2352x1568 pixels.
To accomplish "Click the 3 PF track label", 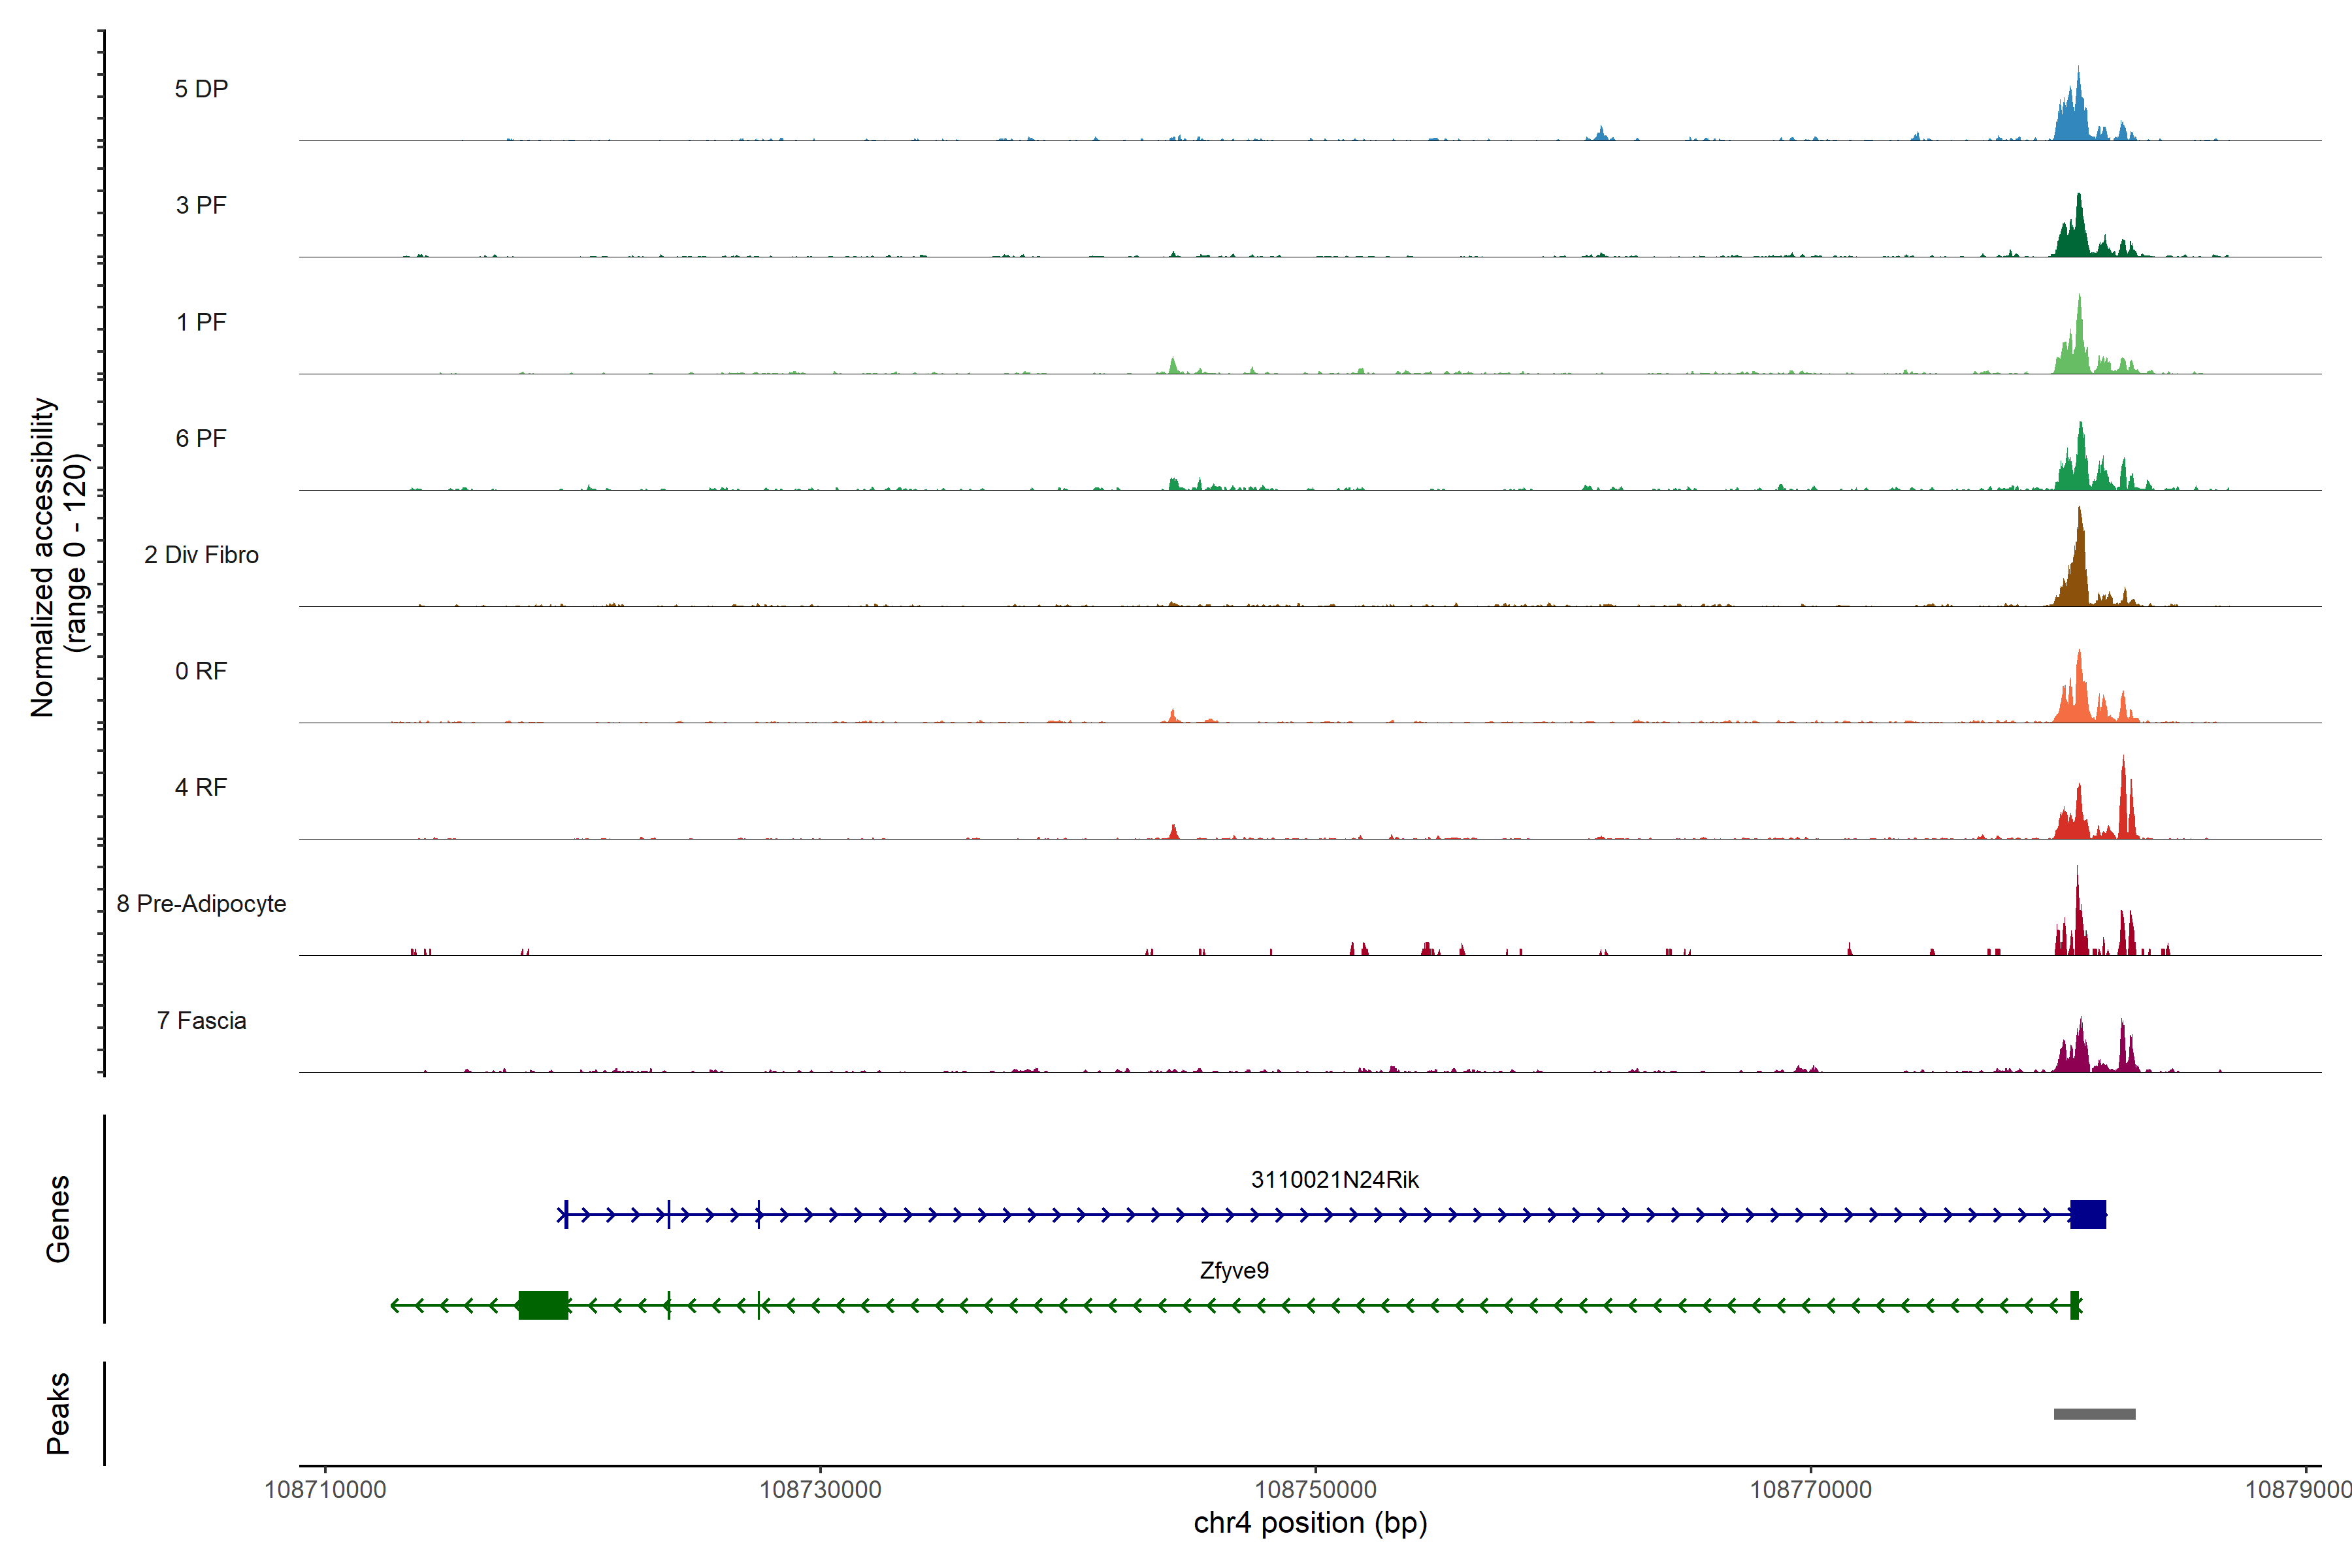I will click(201, 205).
